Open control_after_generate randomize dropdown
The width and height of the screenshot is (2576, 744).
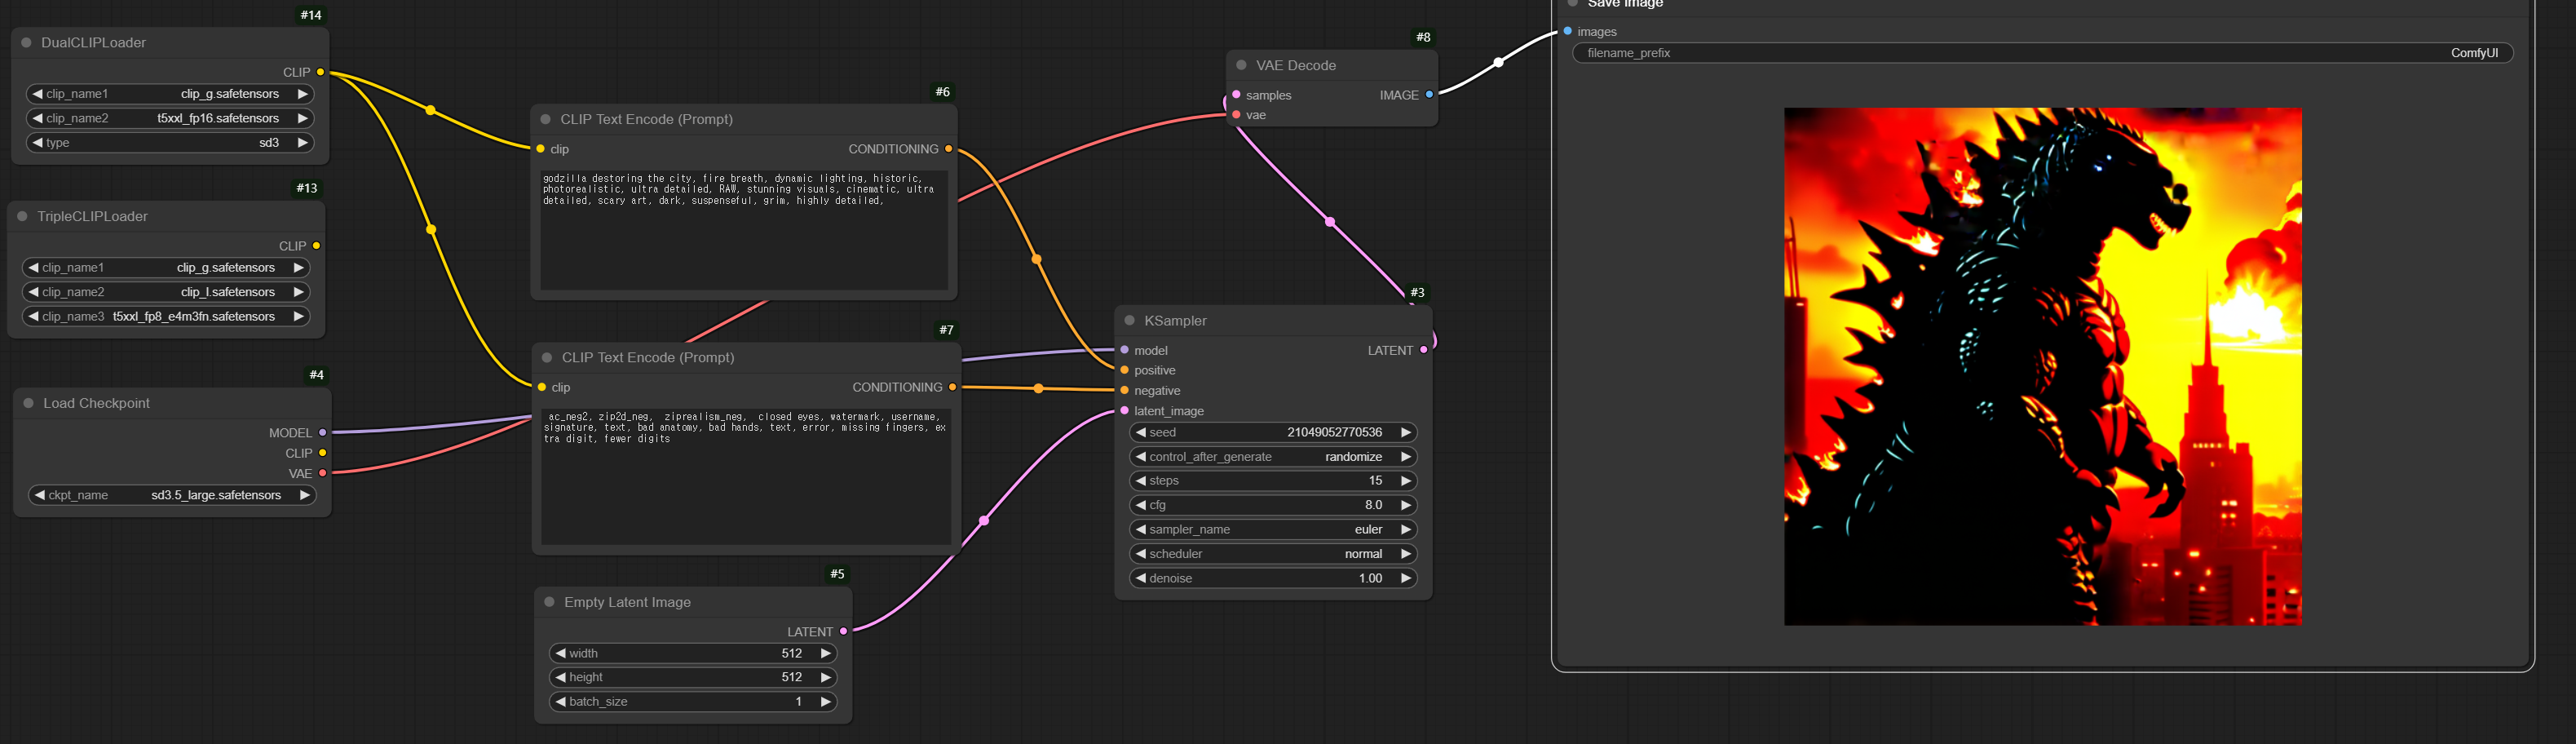pos(1273,457)
